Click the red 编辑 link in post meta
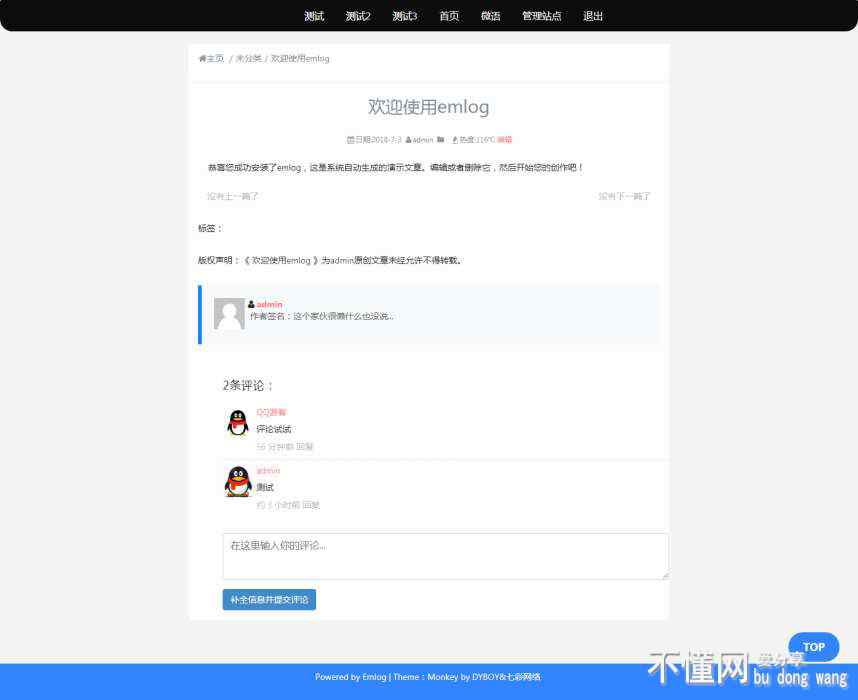This screenshot has width=858, height=700. point(505,140)
